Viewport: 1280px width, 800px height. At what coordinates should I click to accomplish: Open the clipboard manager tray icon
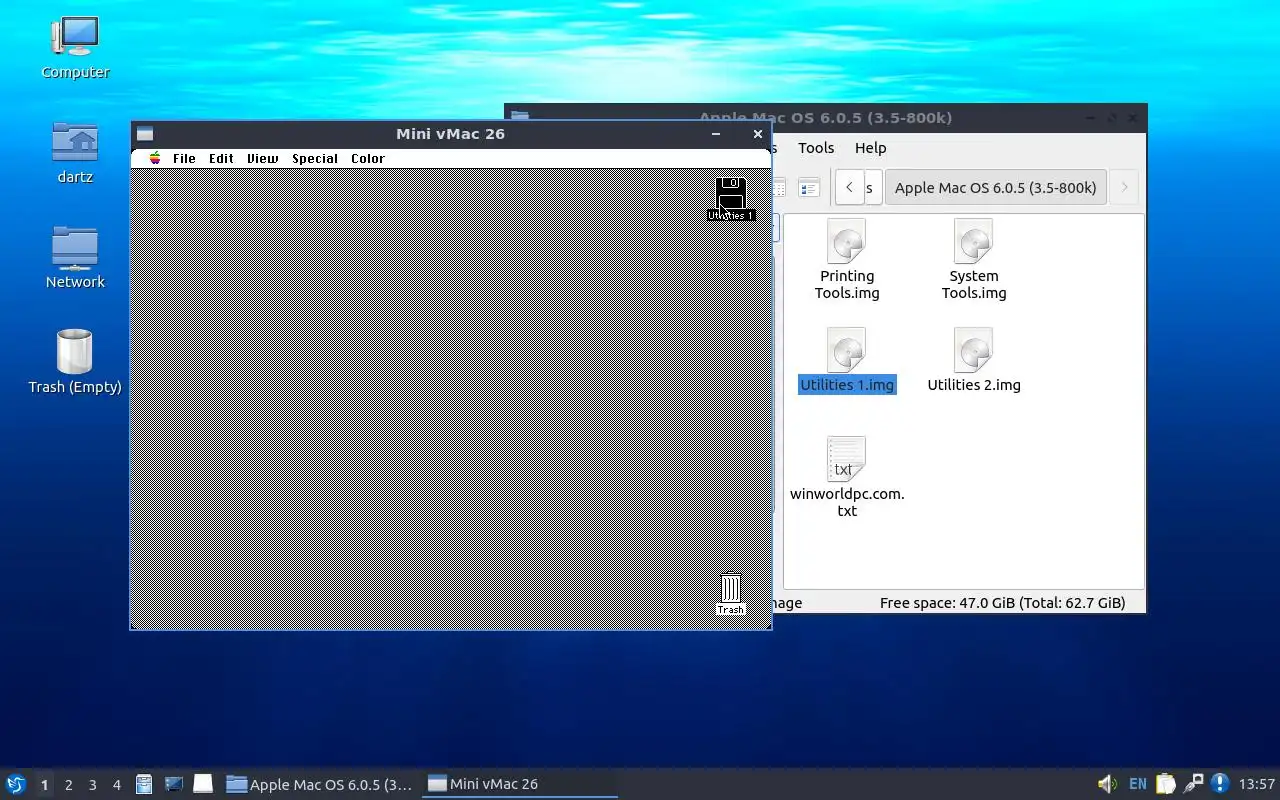click(1166, 784)
